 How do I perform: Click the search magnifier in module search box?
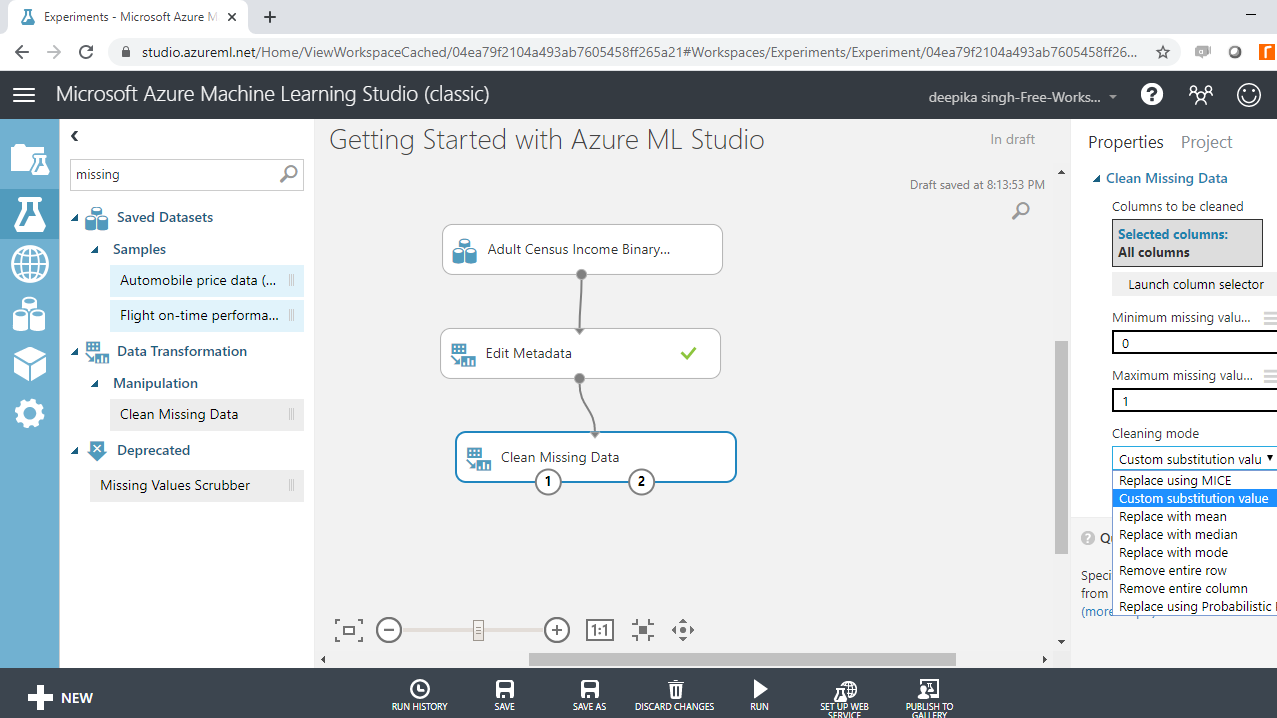pos(288,174)
